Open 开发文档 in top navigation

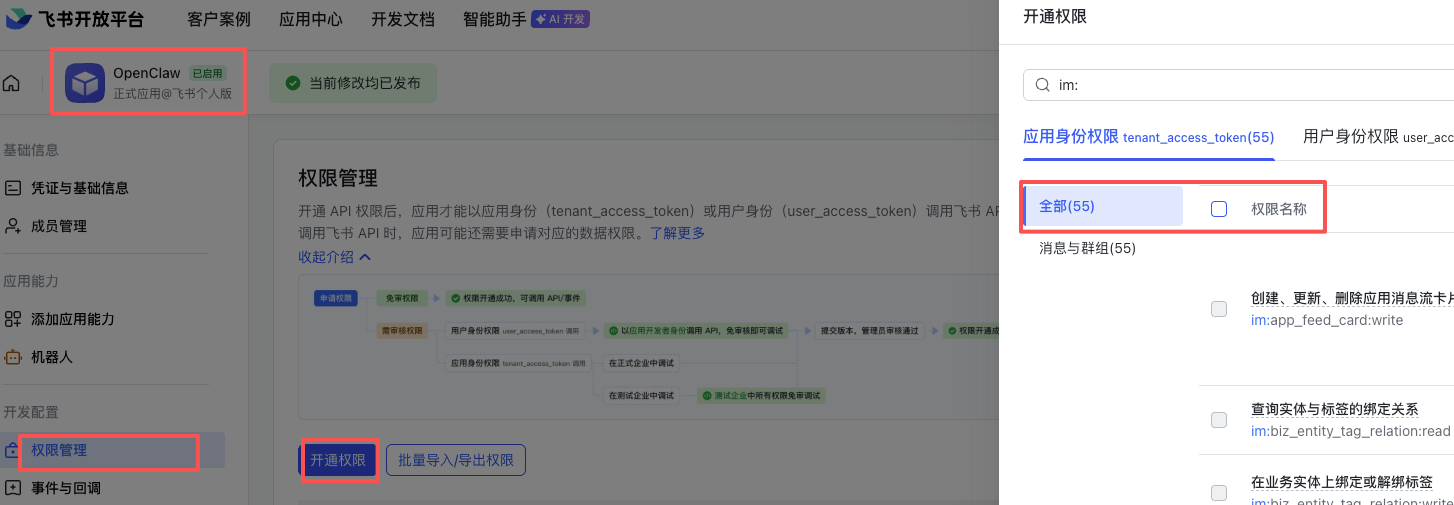(403, 19)
